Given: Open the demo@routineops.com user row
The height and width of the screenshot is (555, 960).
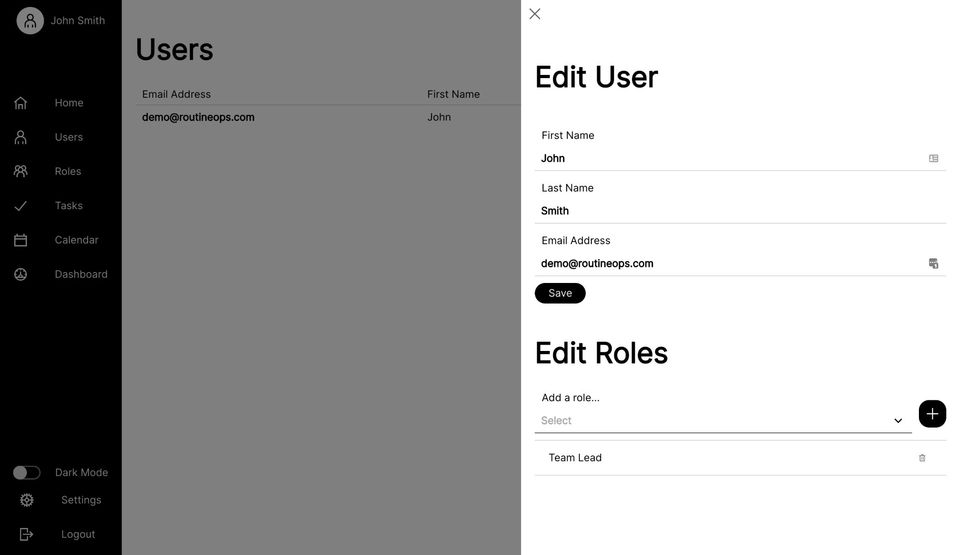Looking at the screenshot, I should [198, 117].
